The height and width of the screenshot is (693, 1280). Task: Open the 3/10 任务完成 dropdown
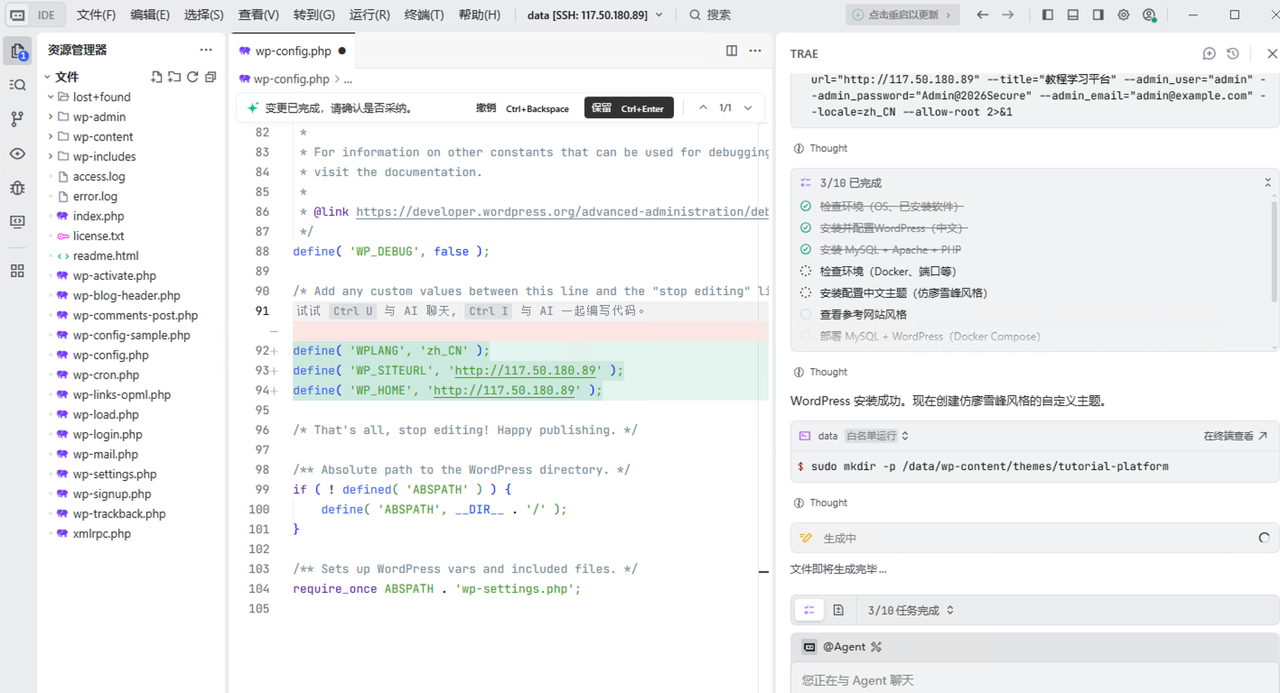910,610
